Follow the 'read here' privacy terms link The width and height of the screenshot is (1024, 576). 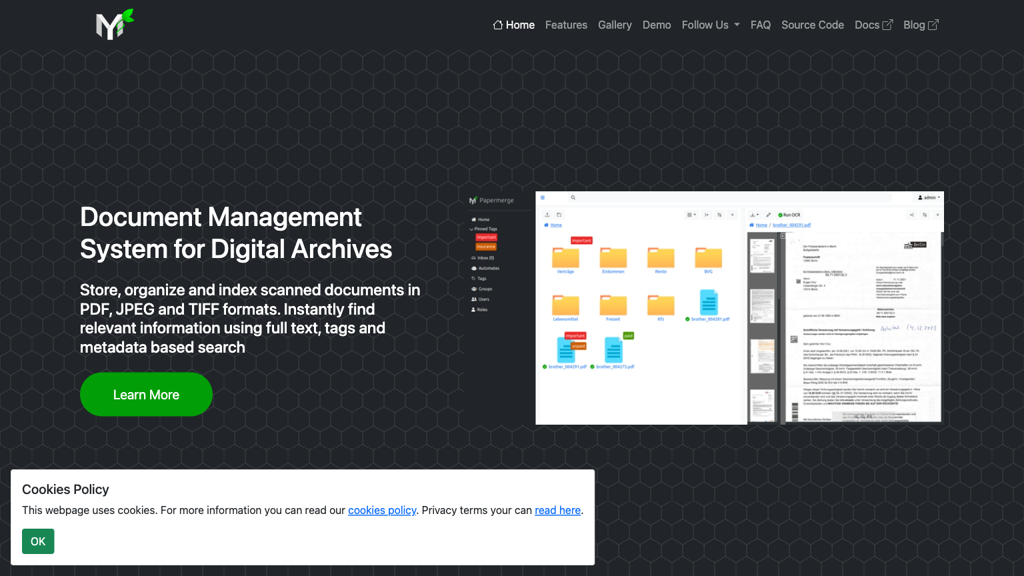(x=557, y=510)
